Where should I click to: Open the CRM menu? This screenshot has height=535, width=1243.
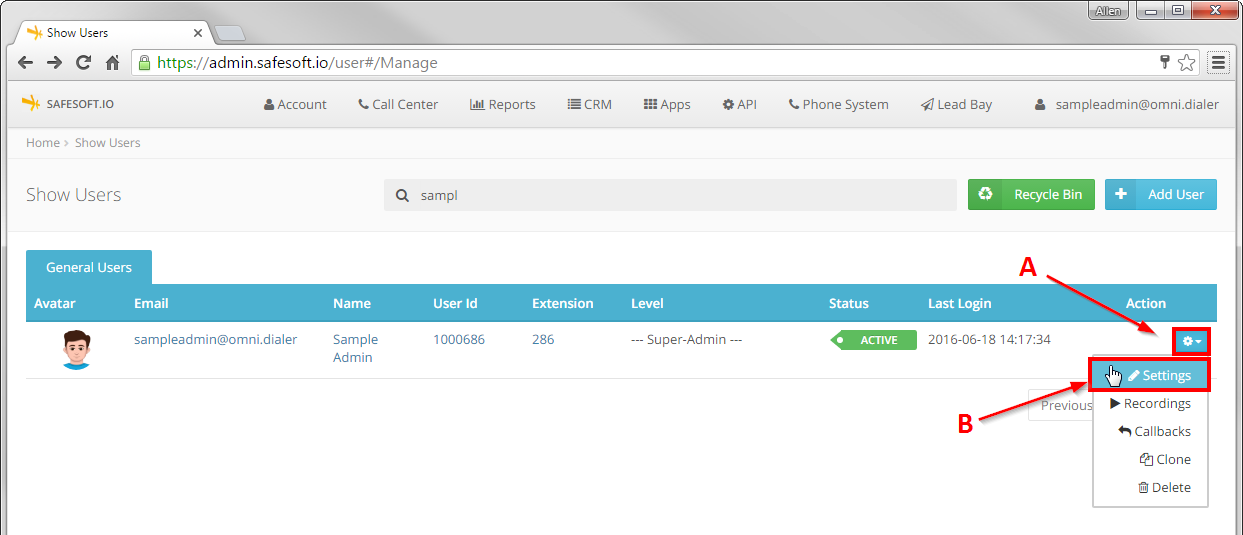point(590,104)
